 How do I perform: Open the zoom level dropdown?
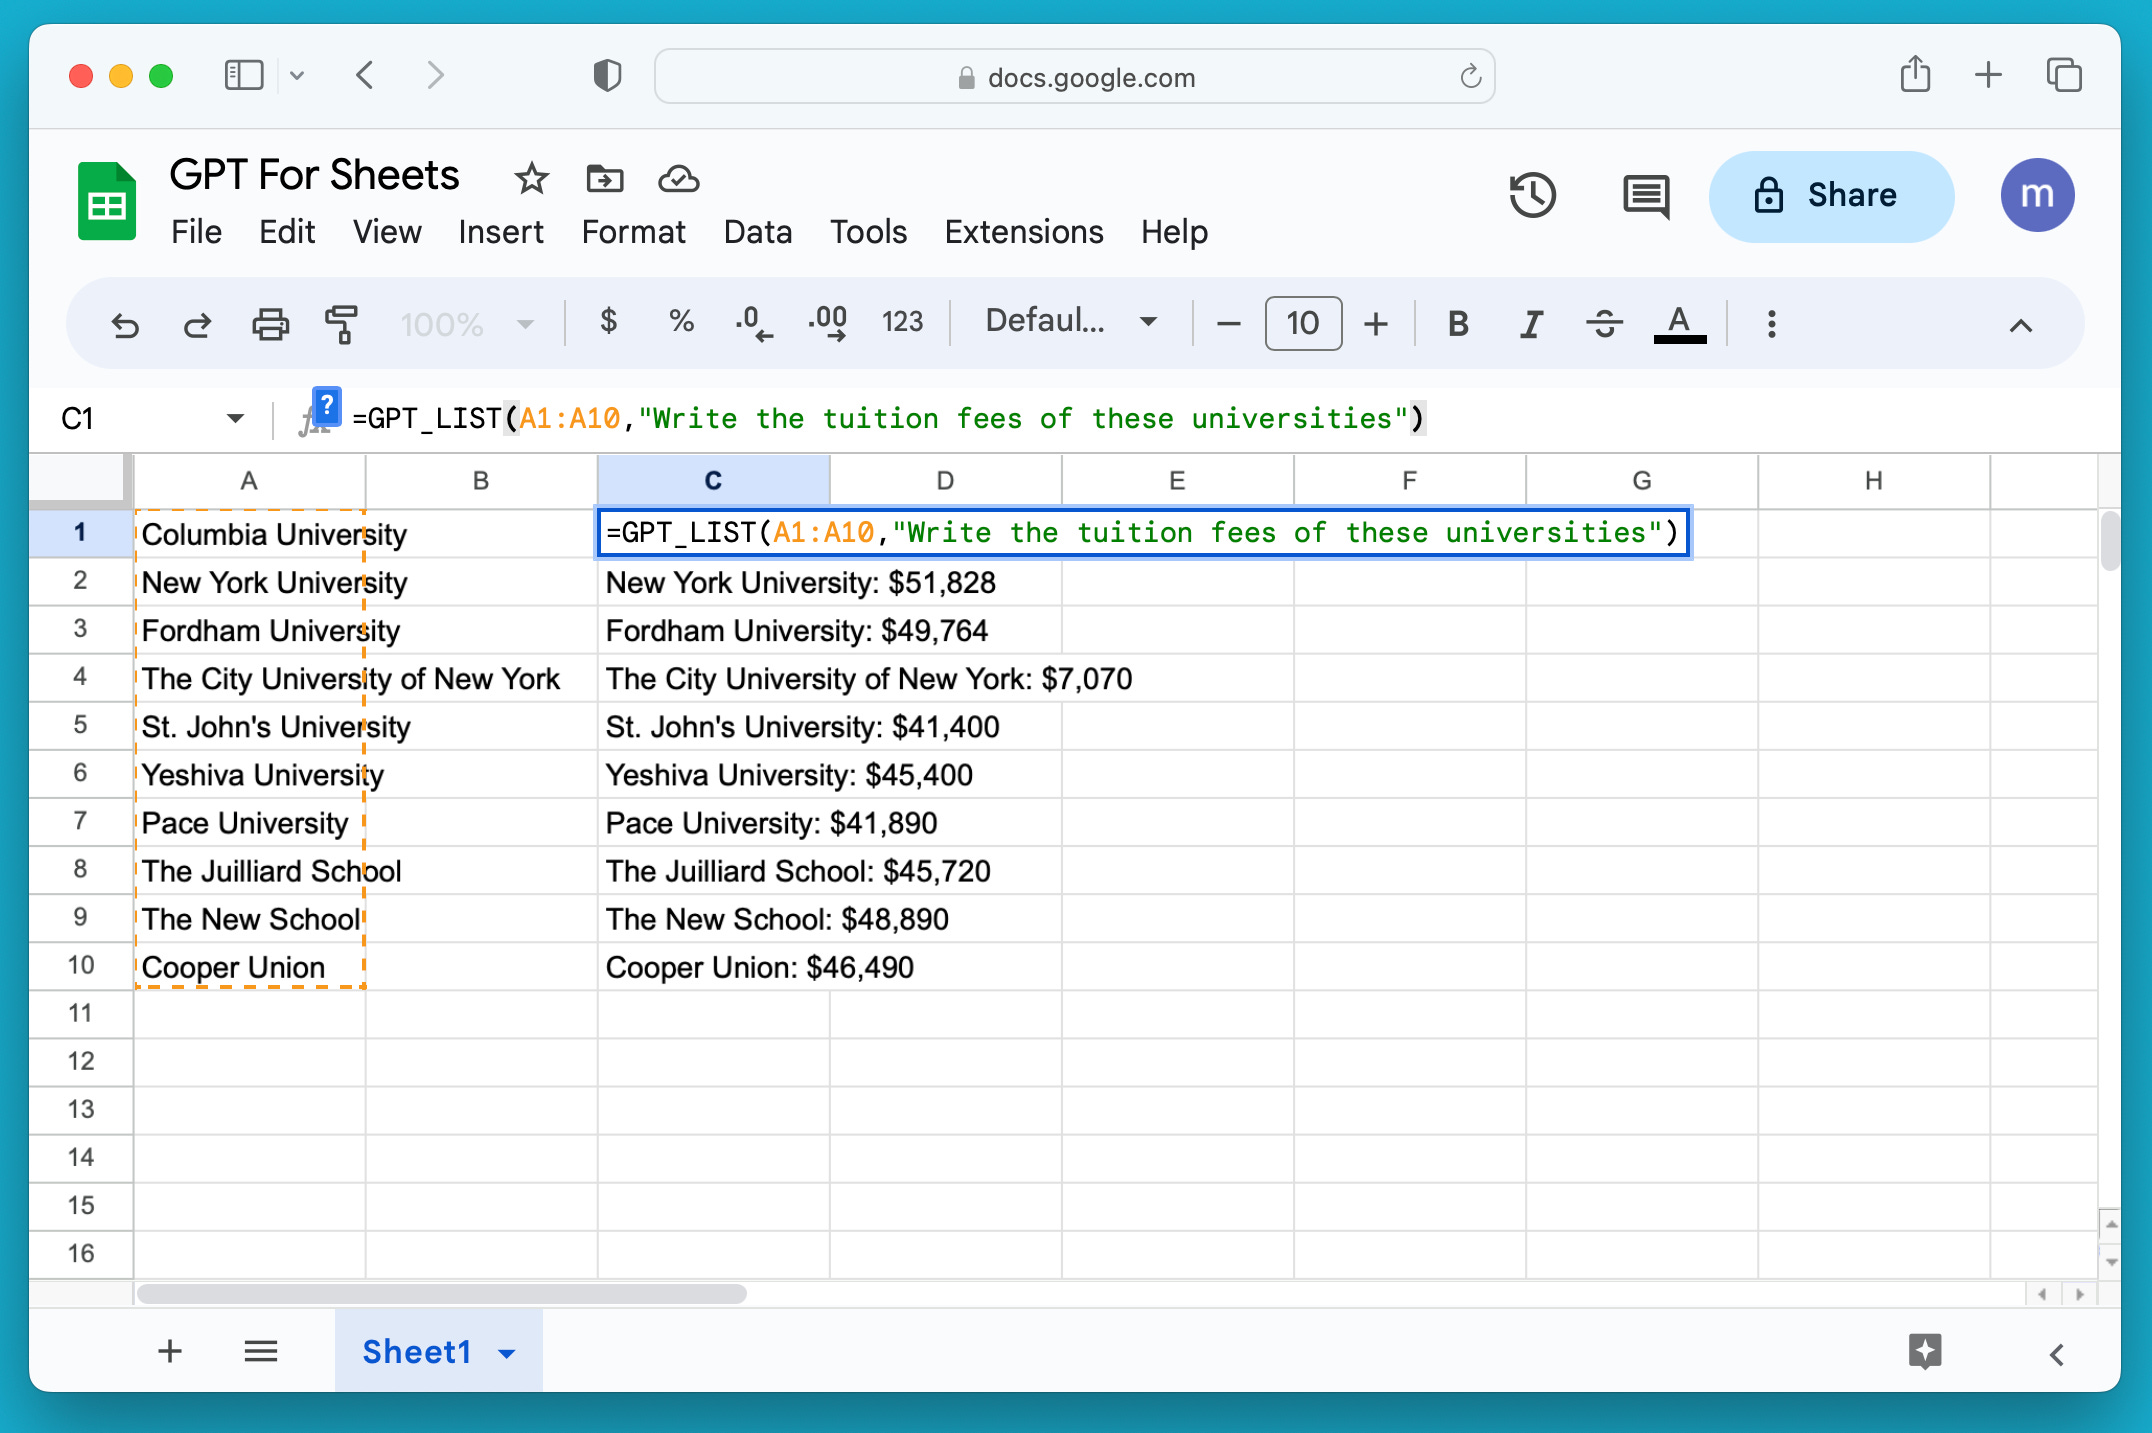point(465,322)
